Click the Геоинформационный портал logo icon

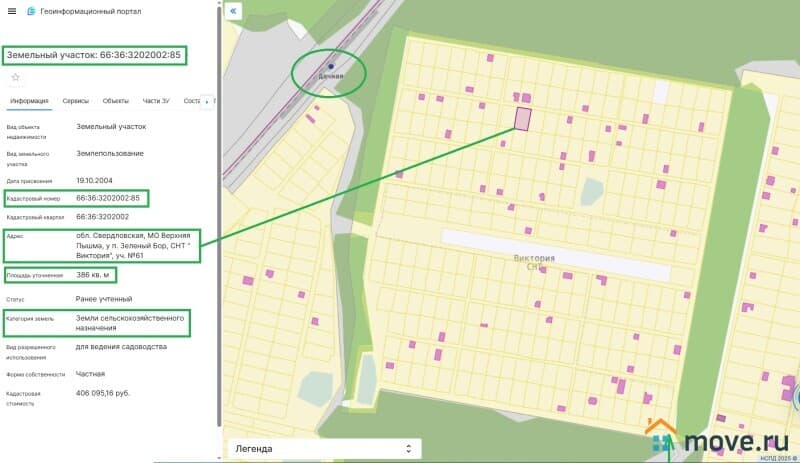coord(31,11)
